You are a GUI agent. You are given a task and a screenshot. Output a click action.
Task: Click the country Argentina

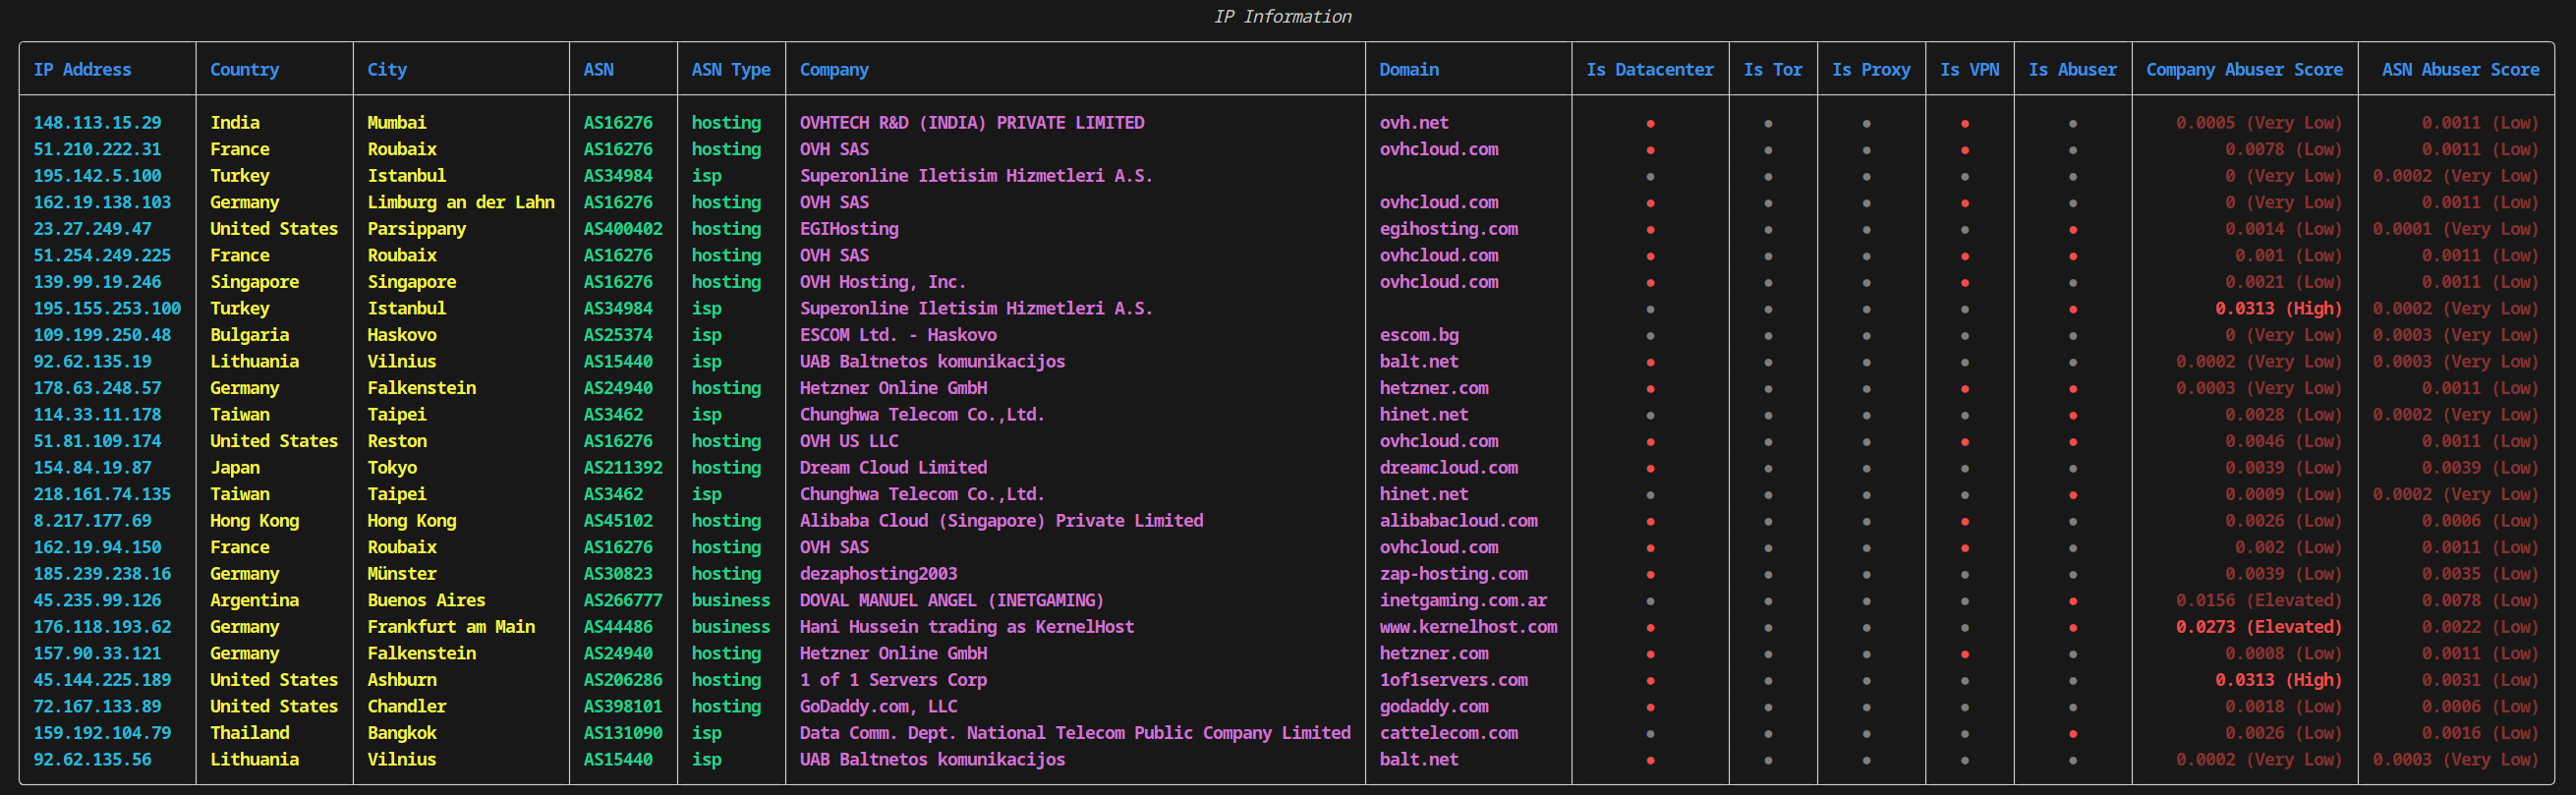(254, 600)
